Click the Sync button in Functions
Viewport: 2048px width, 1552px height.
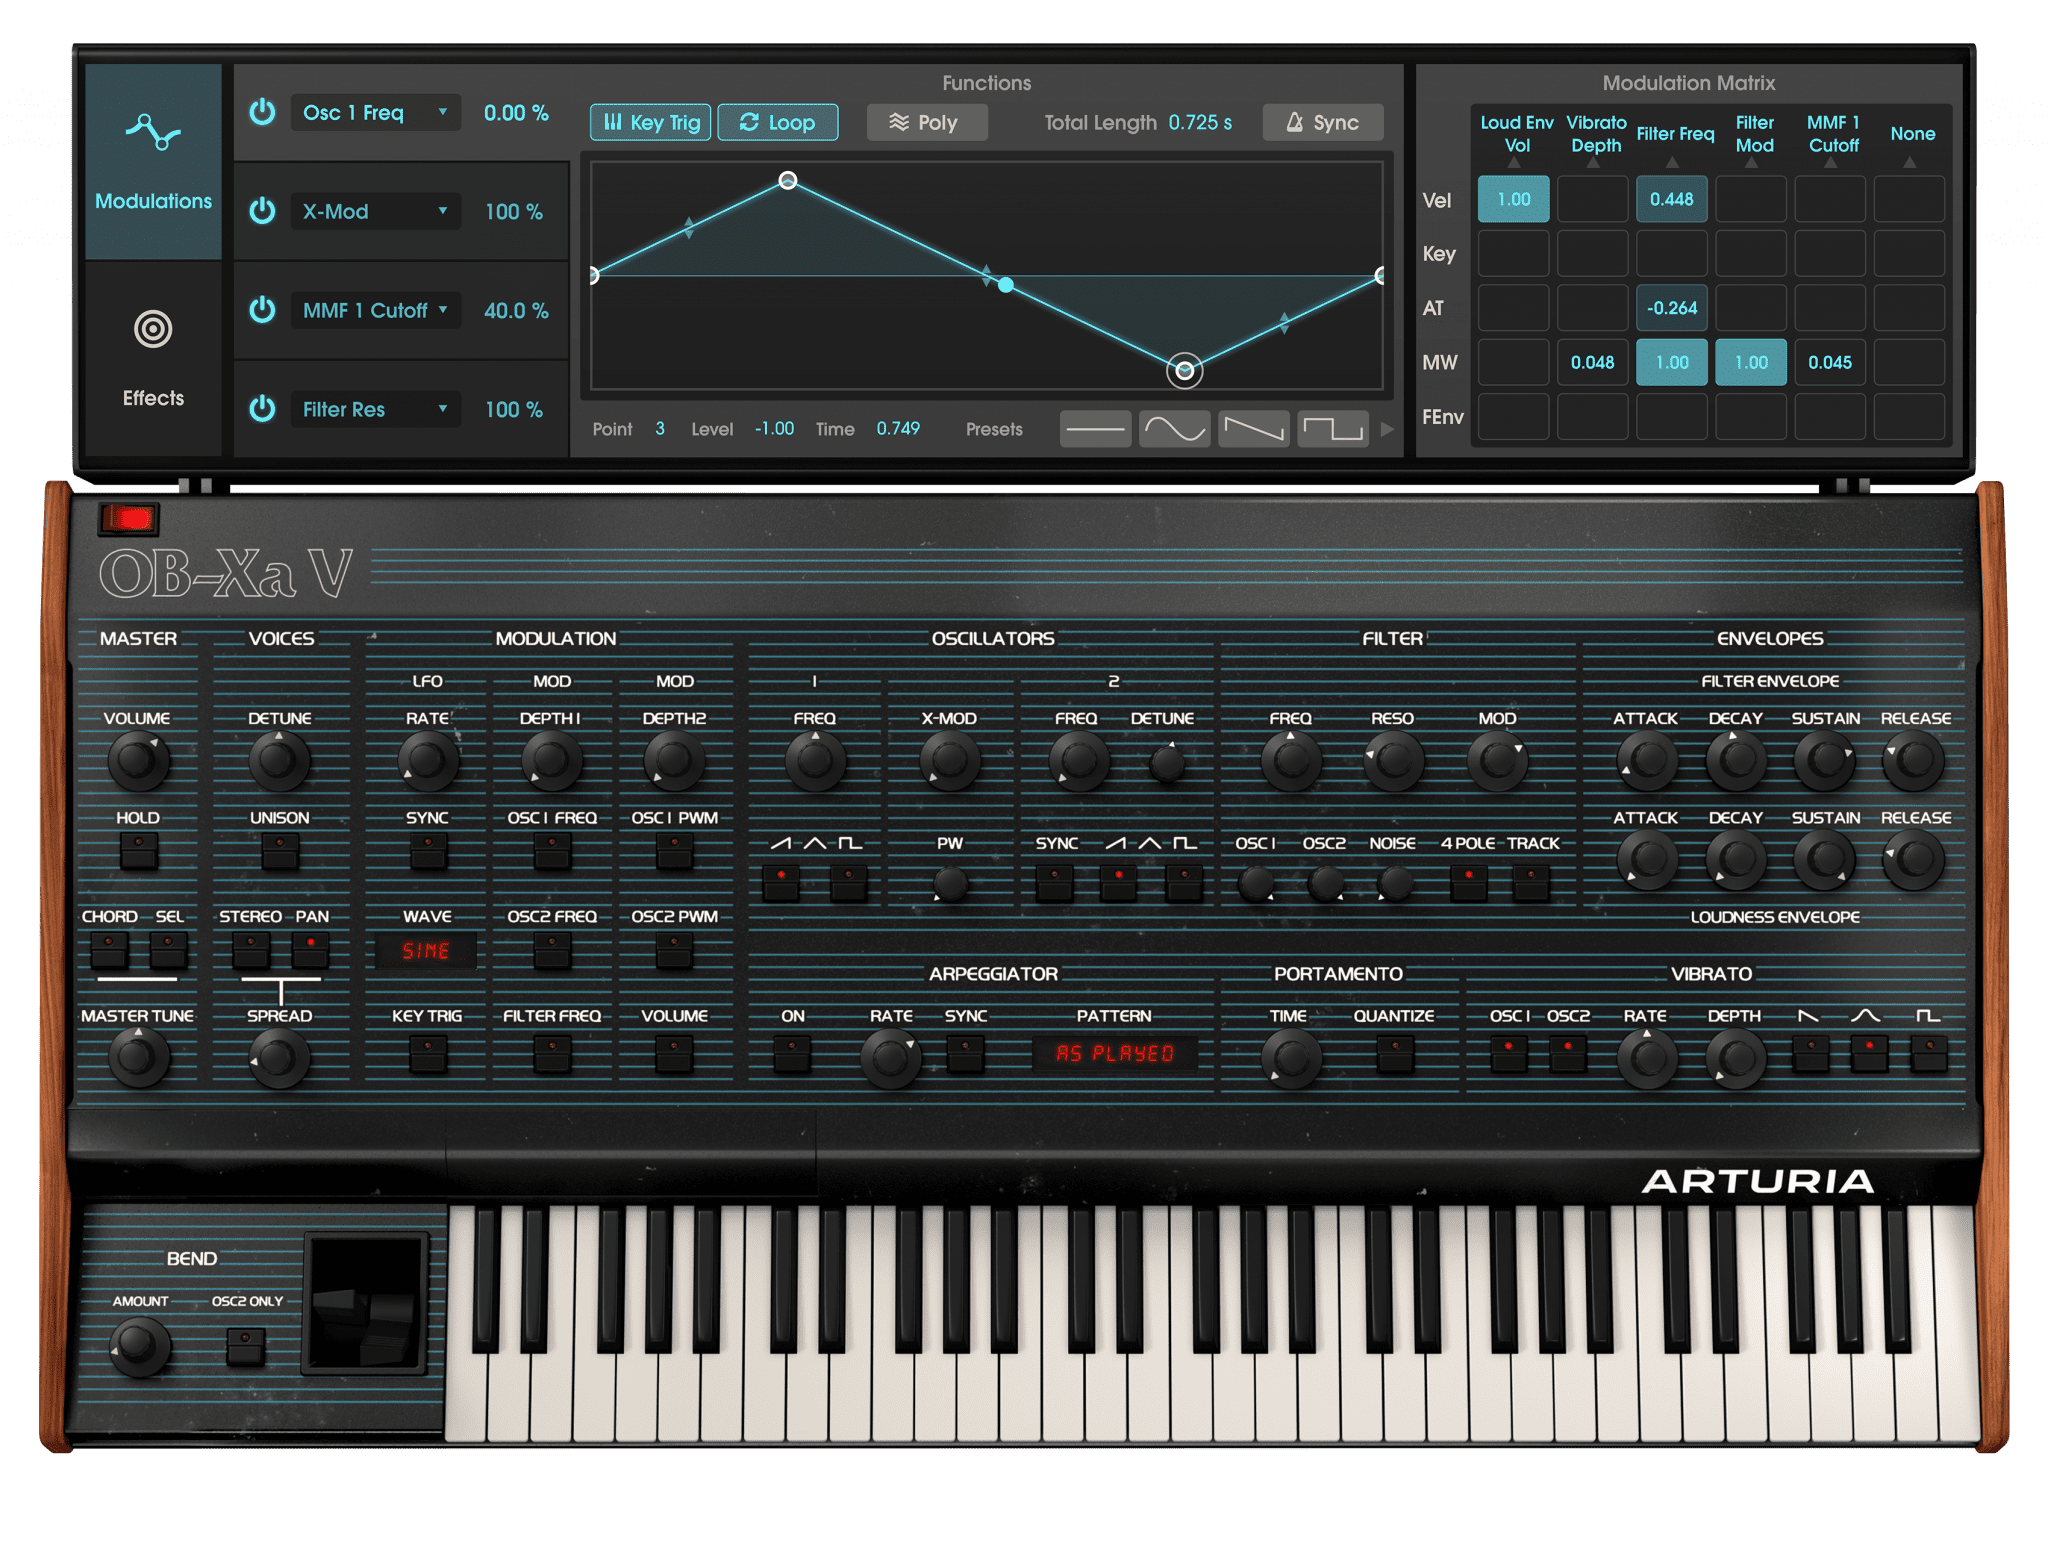tap(1323, 122)
